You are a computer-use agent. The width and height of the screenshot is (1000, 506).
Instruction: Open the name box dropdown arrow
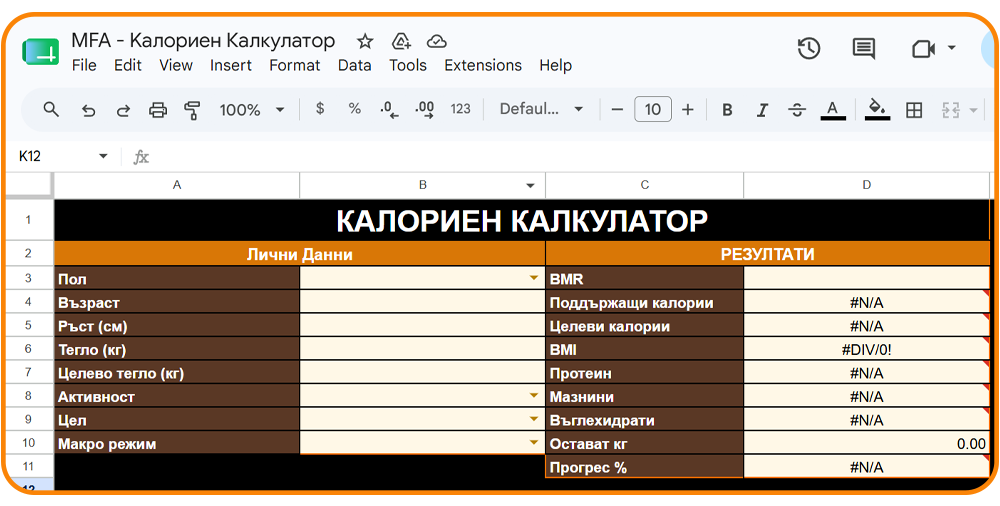[103, 156]
